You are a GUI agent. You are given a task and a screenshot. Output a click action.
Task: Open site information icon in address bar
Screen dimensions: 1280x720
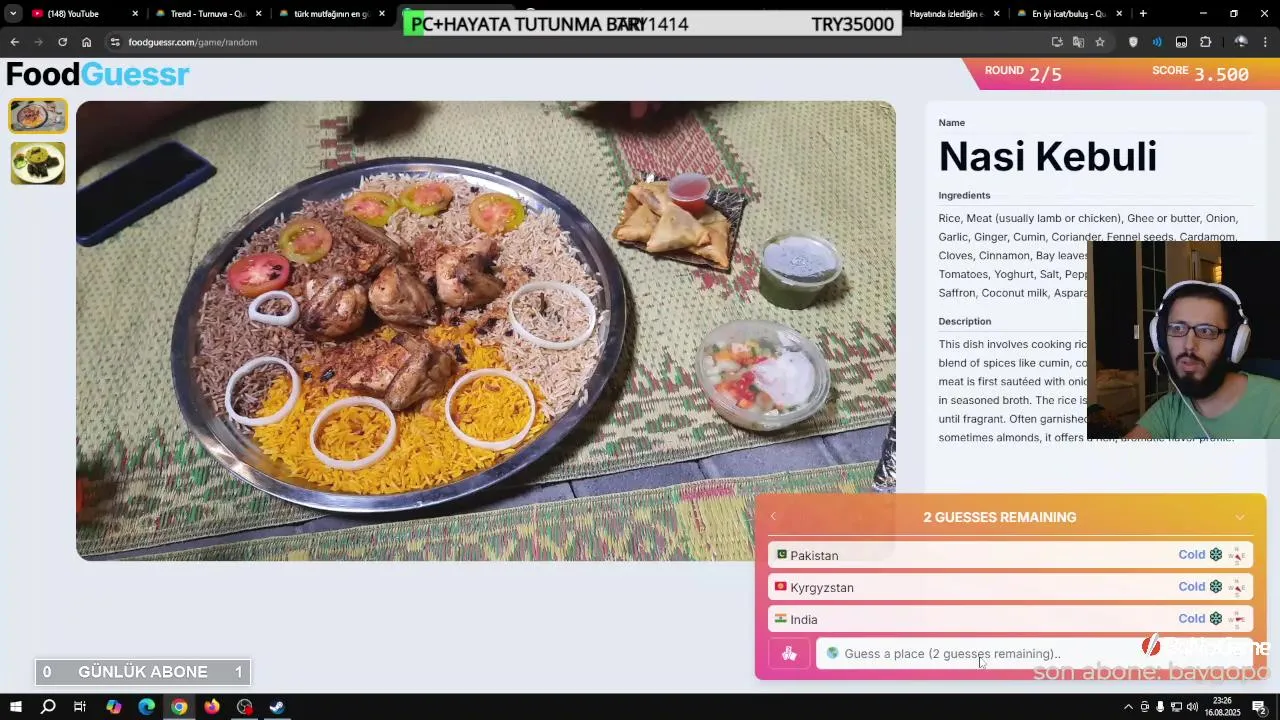[x=115, y=42]
